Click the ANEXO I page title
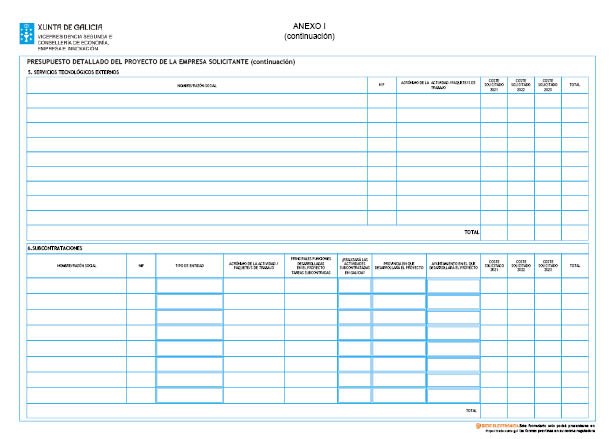 309,25
